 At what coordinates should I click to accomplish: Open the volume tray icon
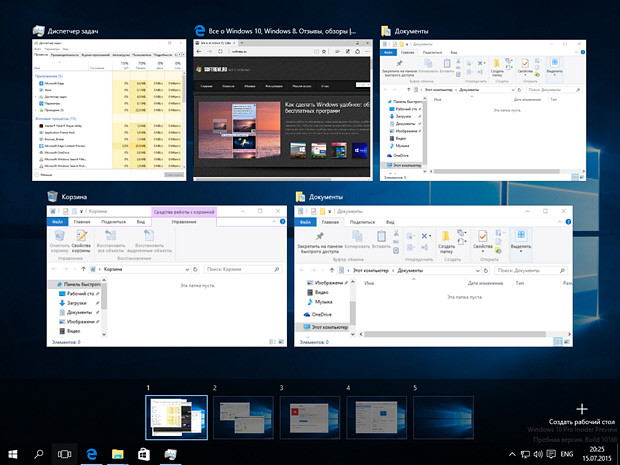click(538, 454)
